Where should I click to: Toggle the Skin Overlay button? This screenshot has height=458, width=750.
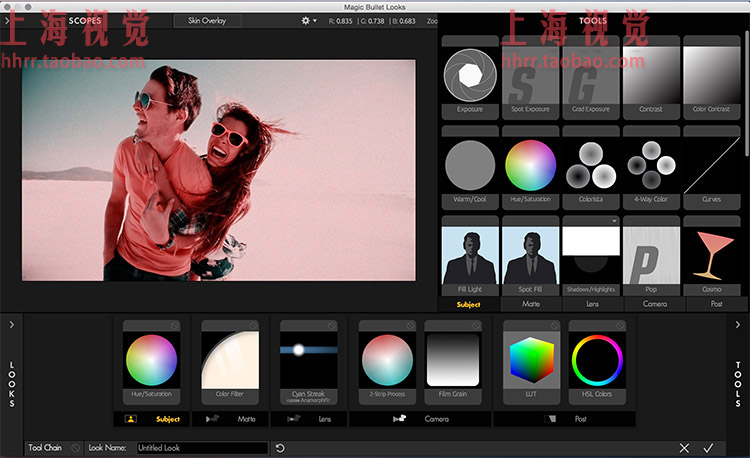[209, 20]
